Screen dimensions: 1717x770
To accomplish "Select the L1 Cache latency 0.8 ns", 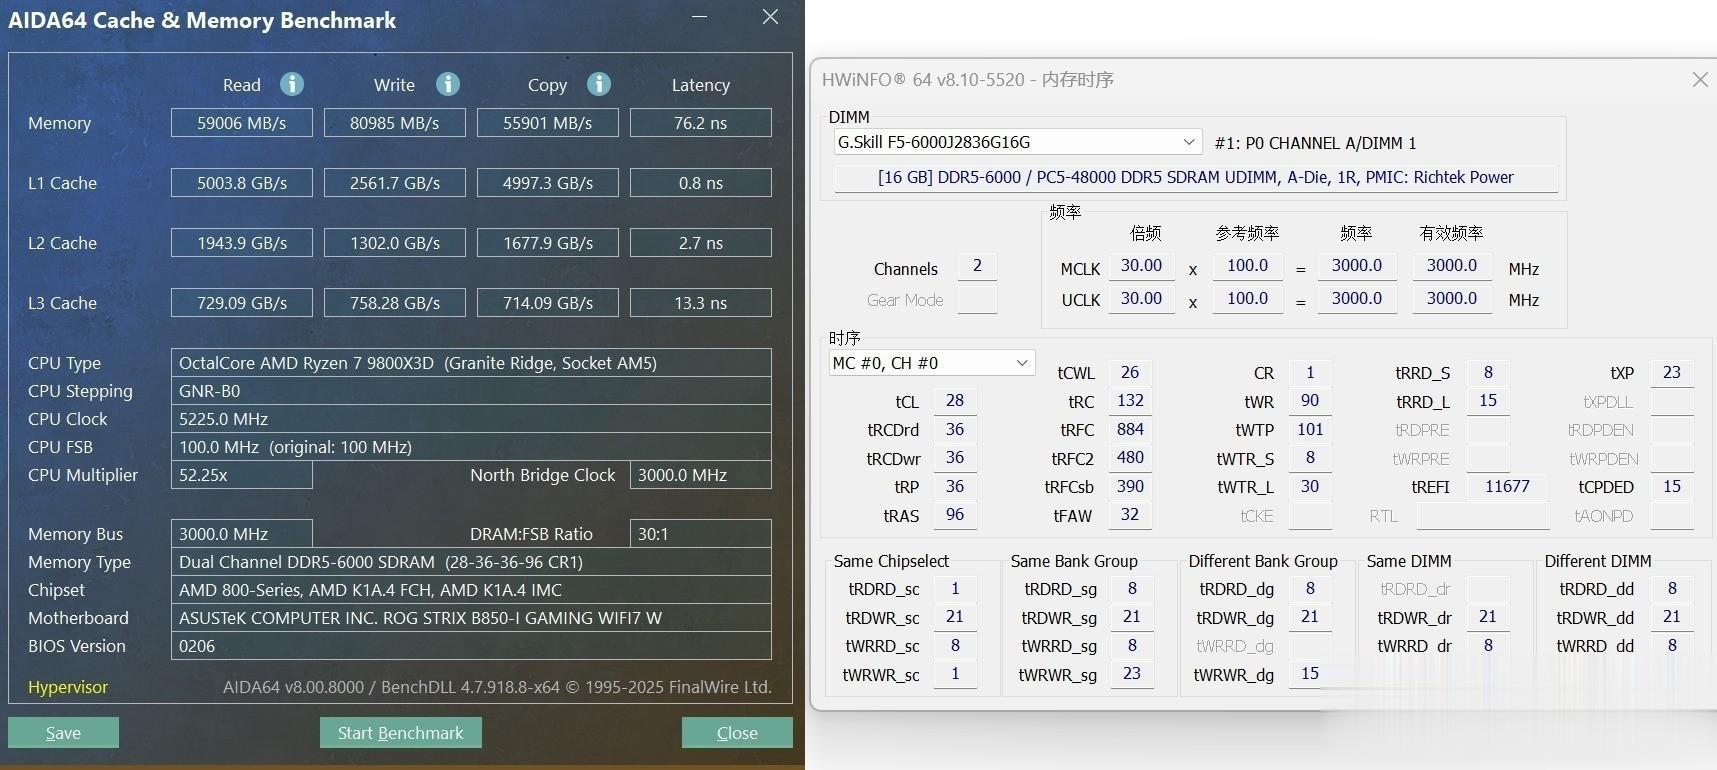I will pyautogui.click(x=701, y=183).
